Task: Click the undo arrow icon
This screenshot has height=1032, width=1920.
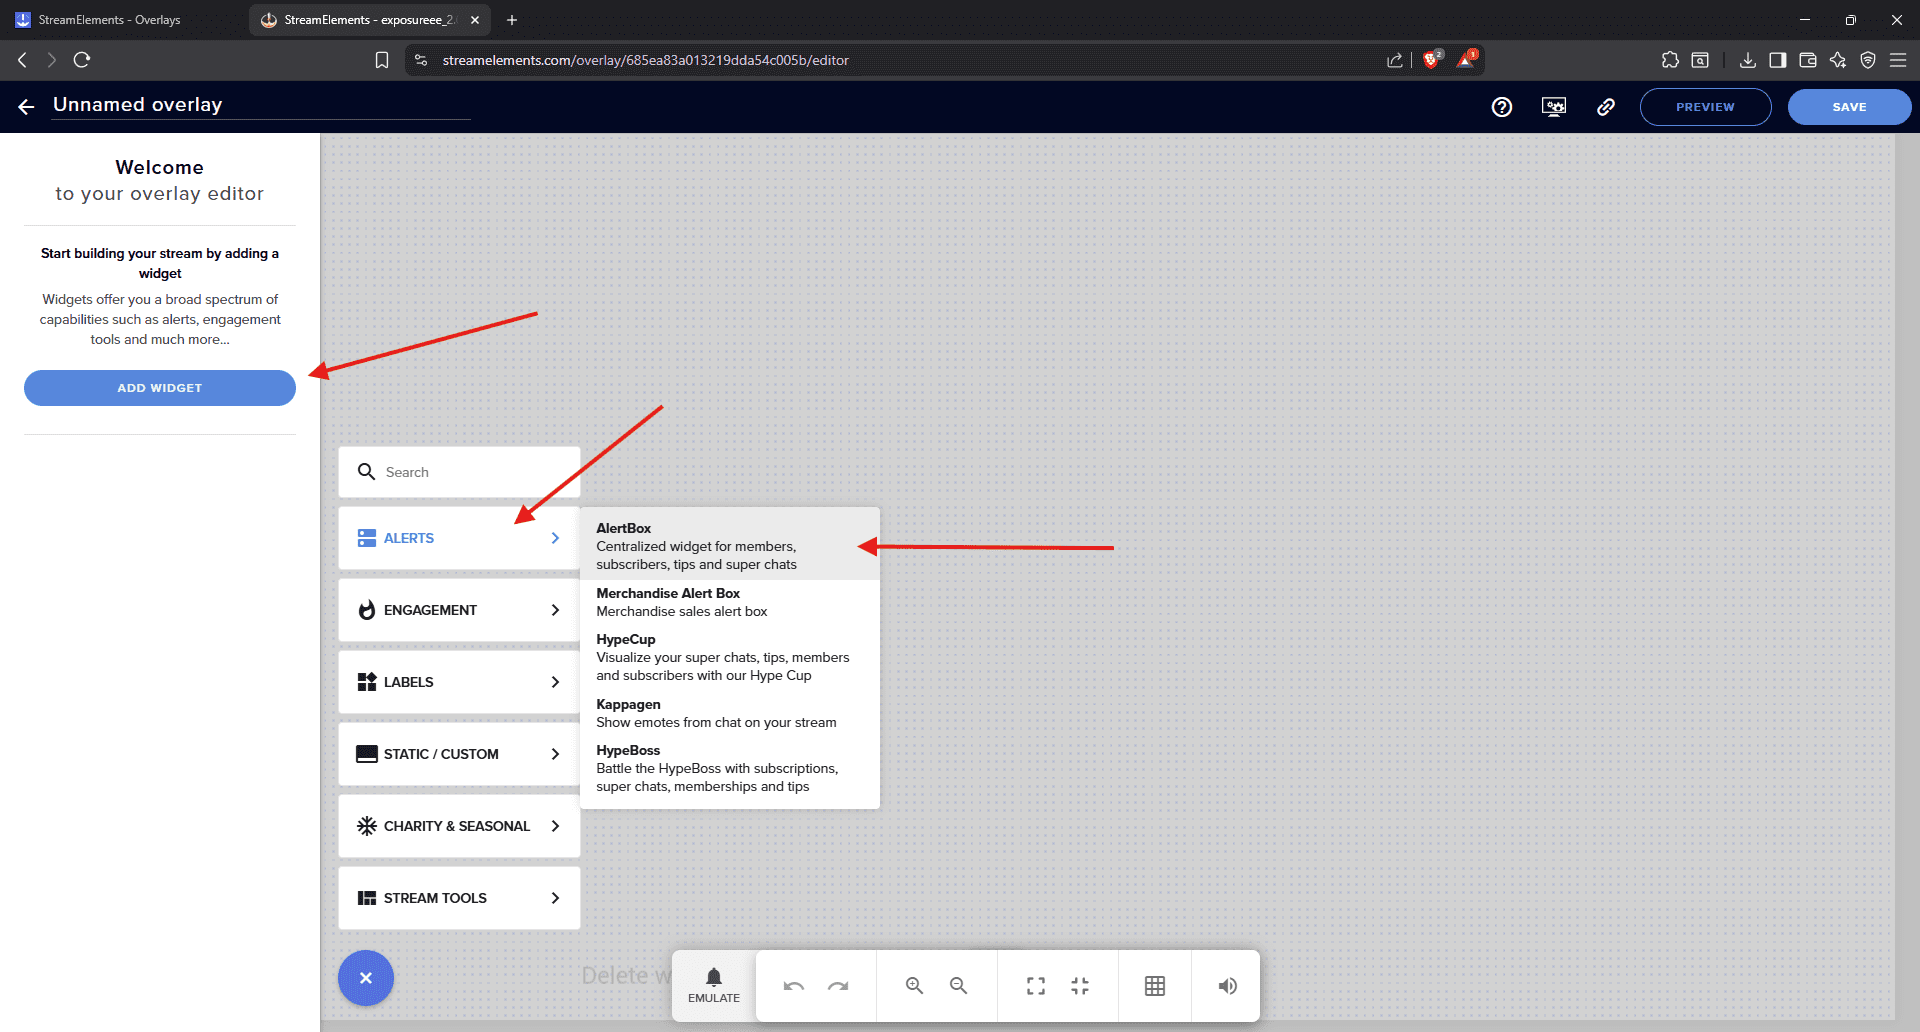Action: point(794,986)
